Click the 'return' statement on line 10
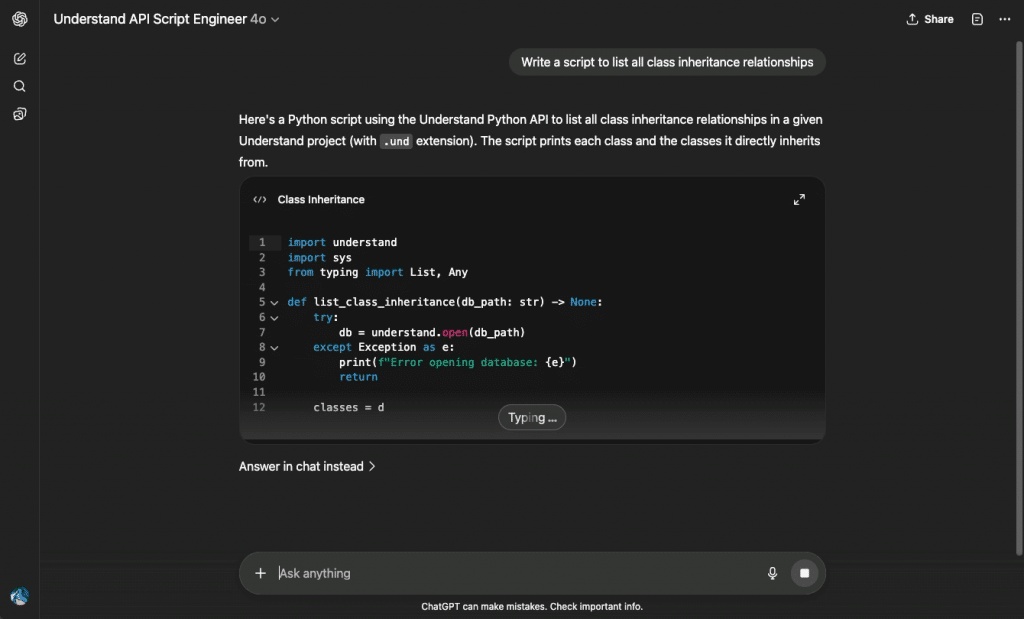Image resolution: width=1024 pixels, height=619 pixels. [x=358, y=377]
